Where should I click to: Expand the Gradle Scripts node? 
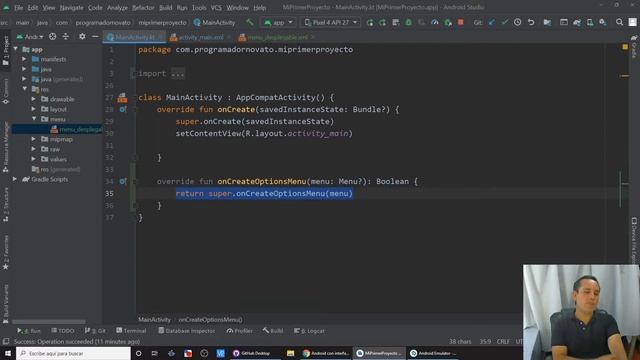point(16,179)
